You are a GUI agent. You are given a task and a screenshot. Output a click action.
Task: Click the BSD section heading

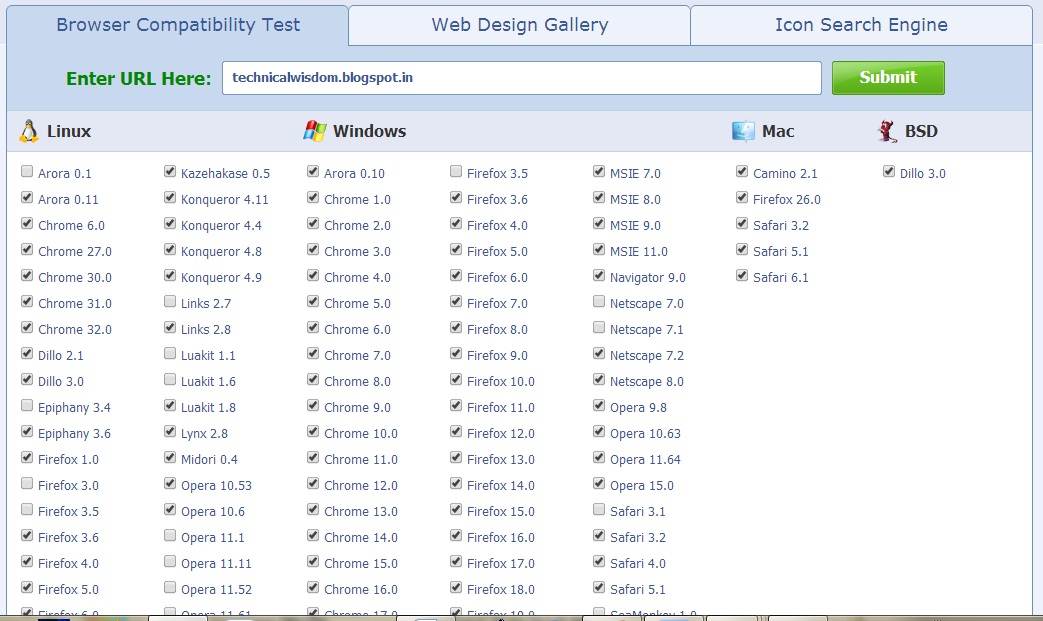coord(921,131)
